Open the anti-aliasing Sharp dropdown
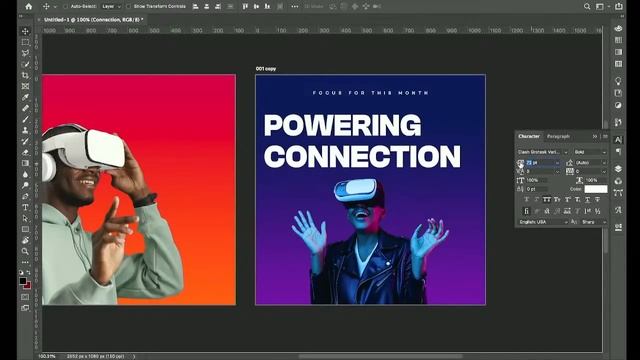 click(x=594, y=222)
